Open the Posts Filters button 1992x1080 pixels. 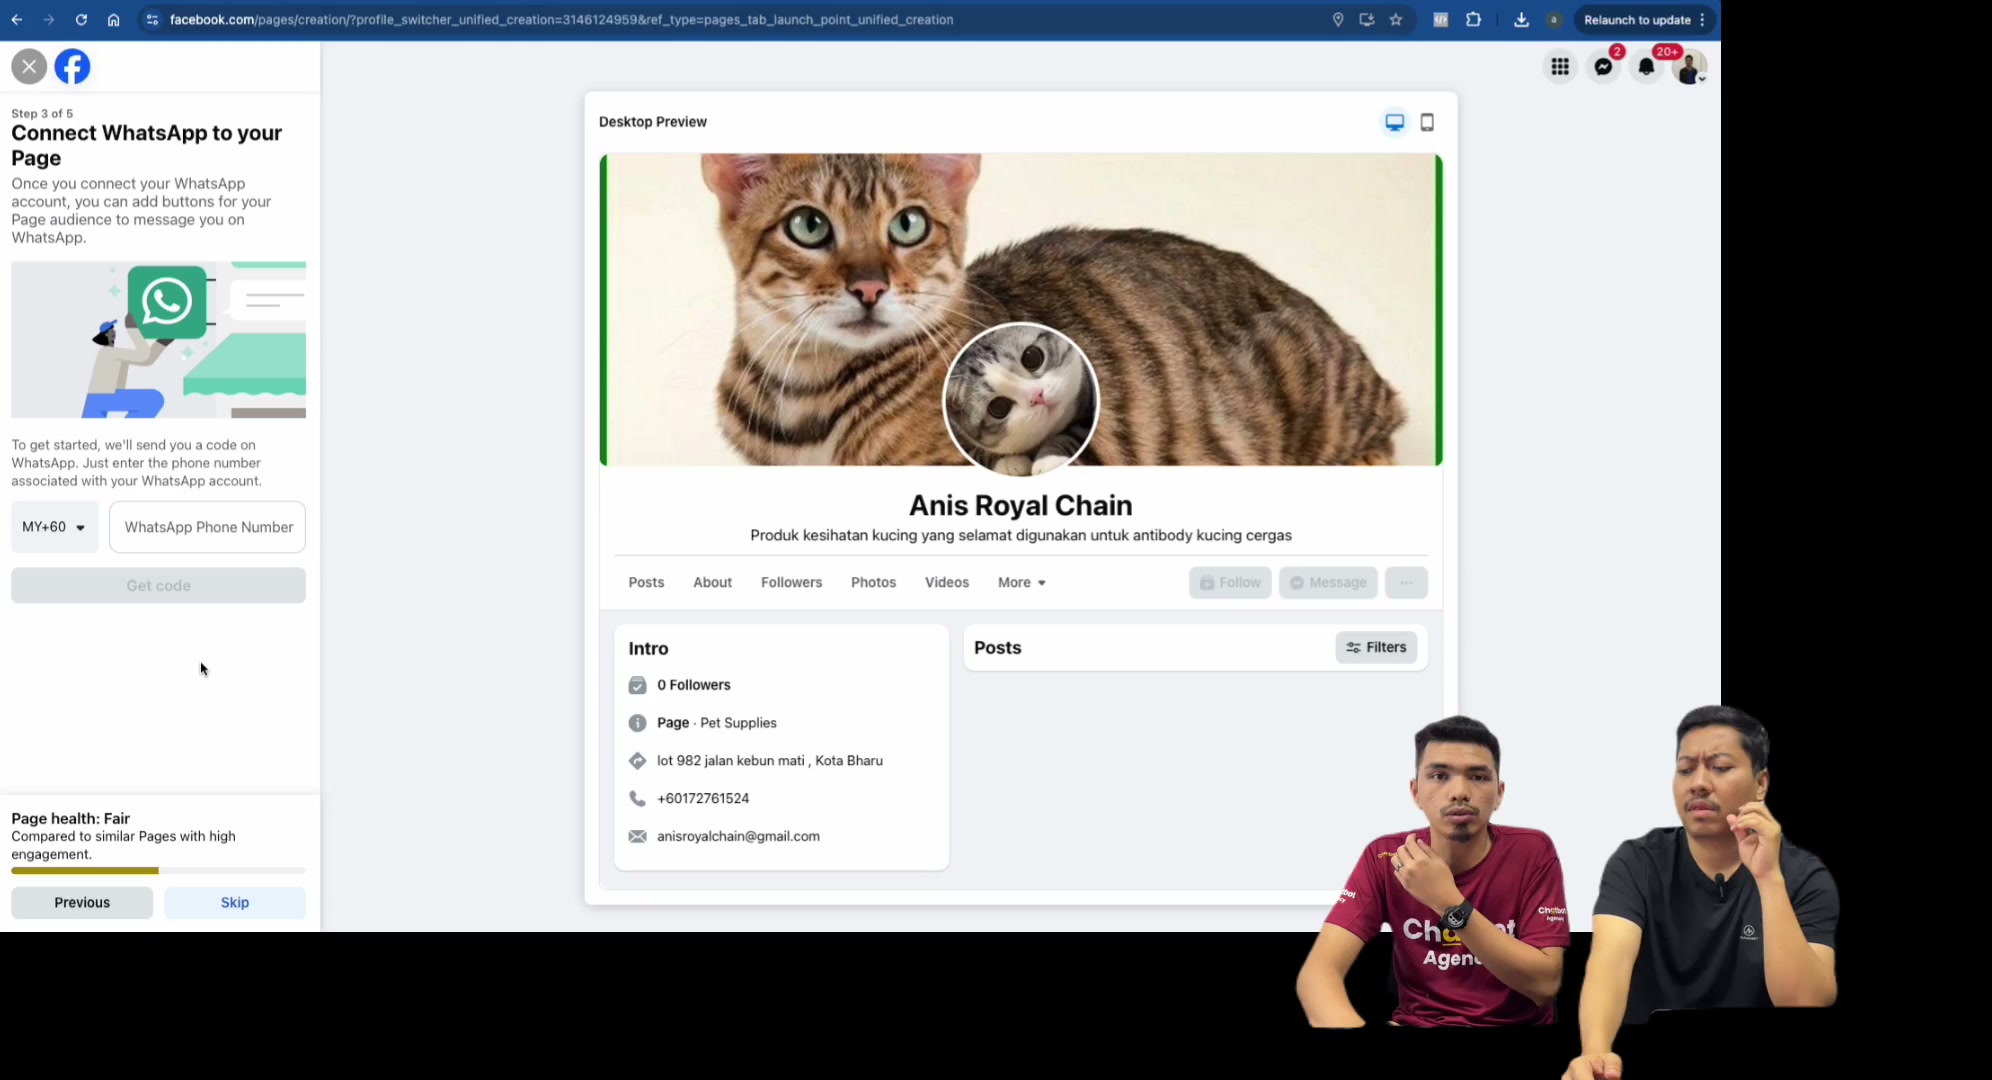coord(1376,647)
